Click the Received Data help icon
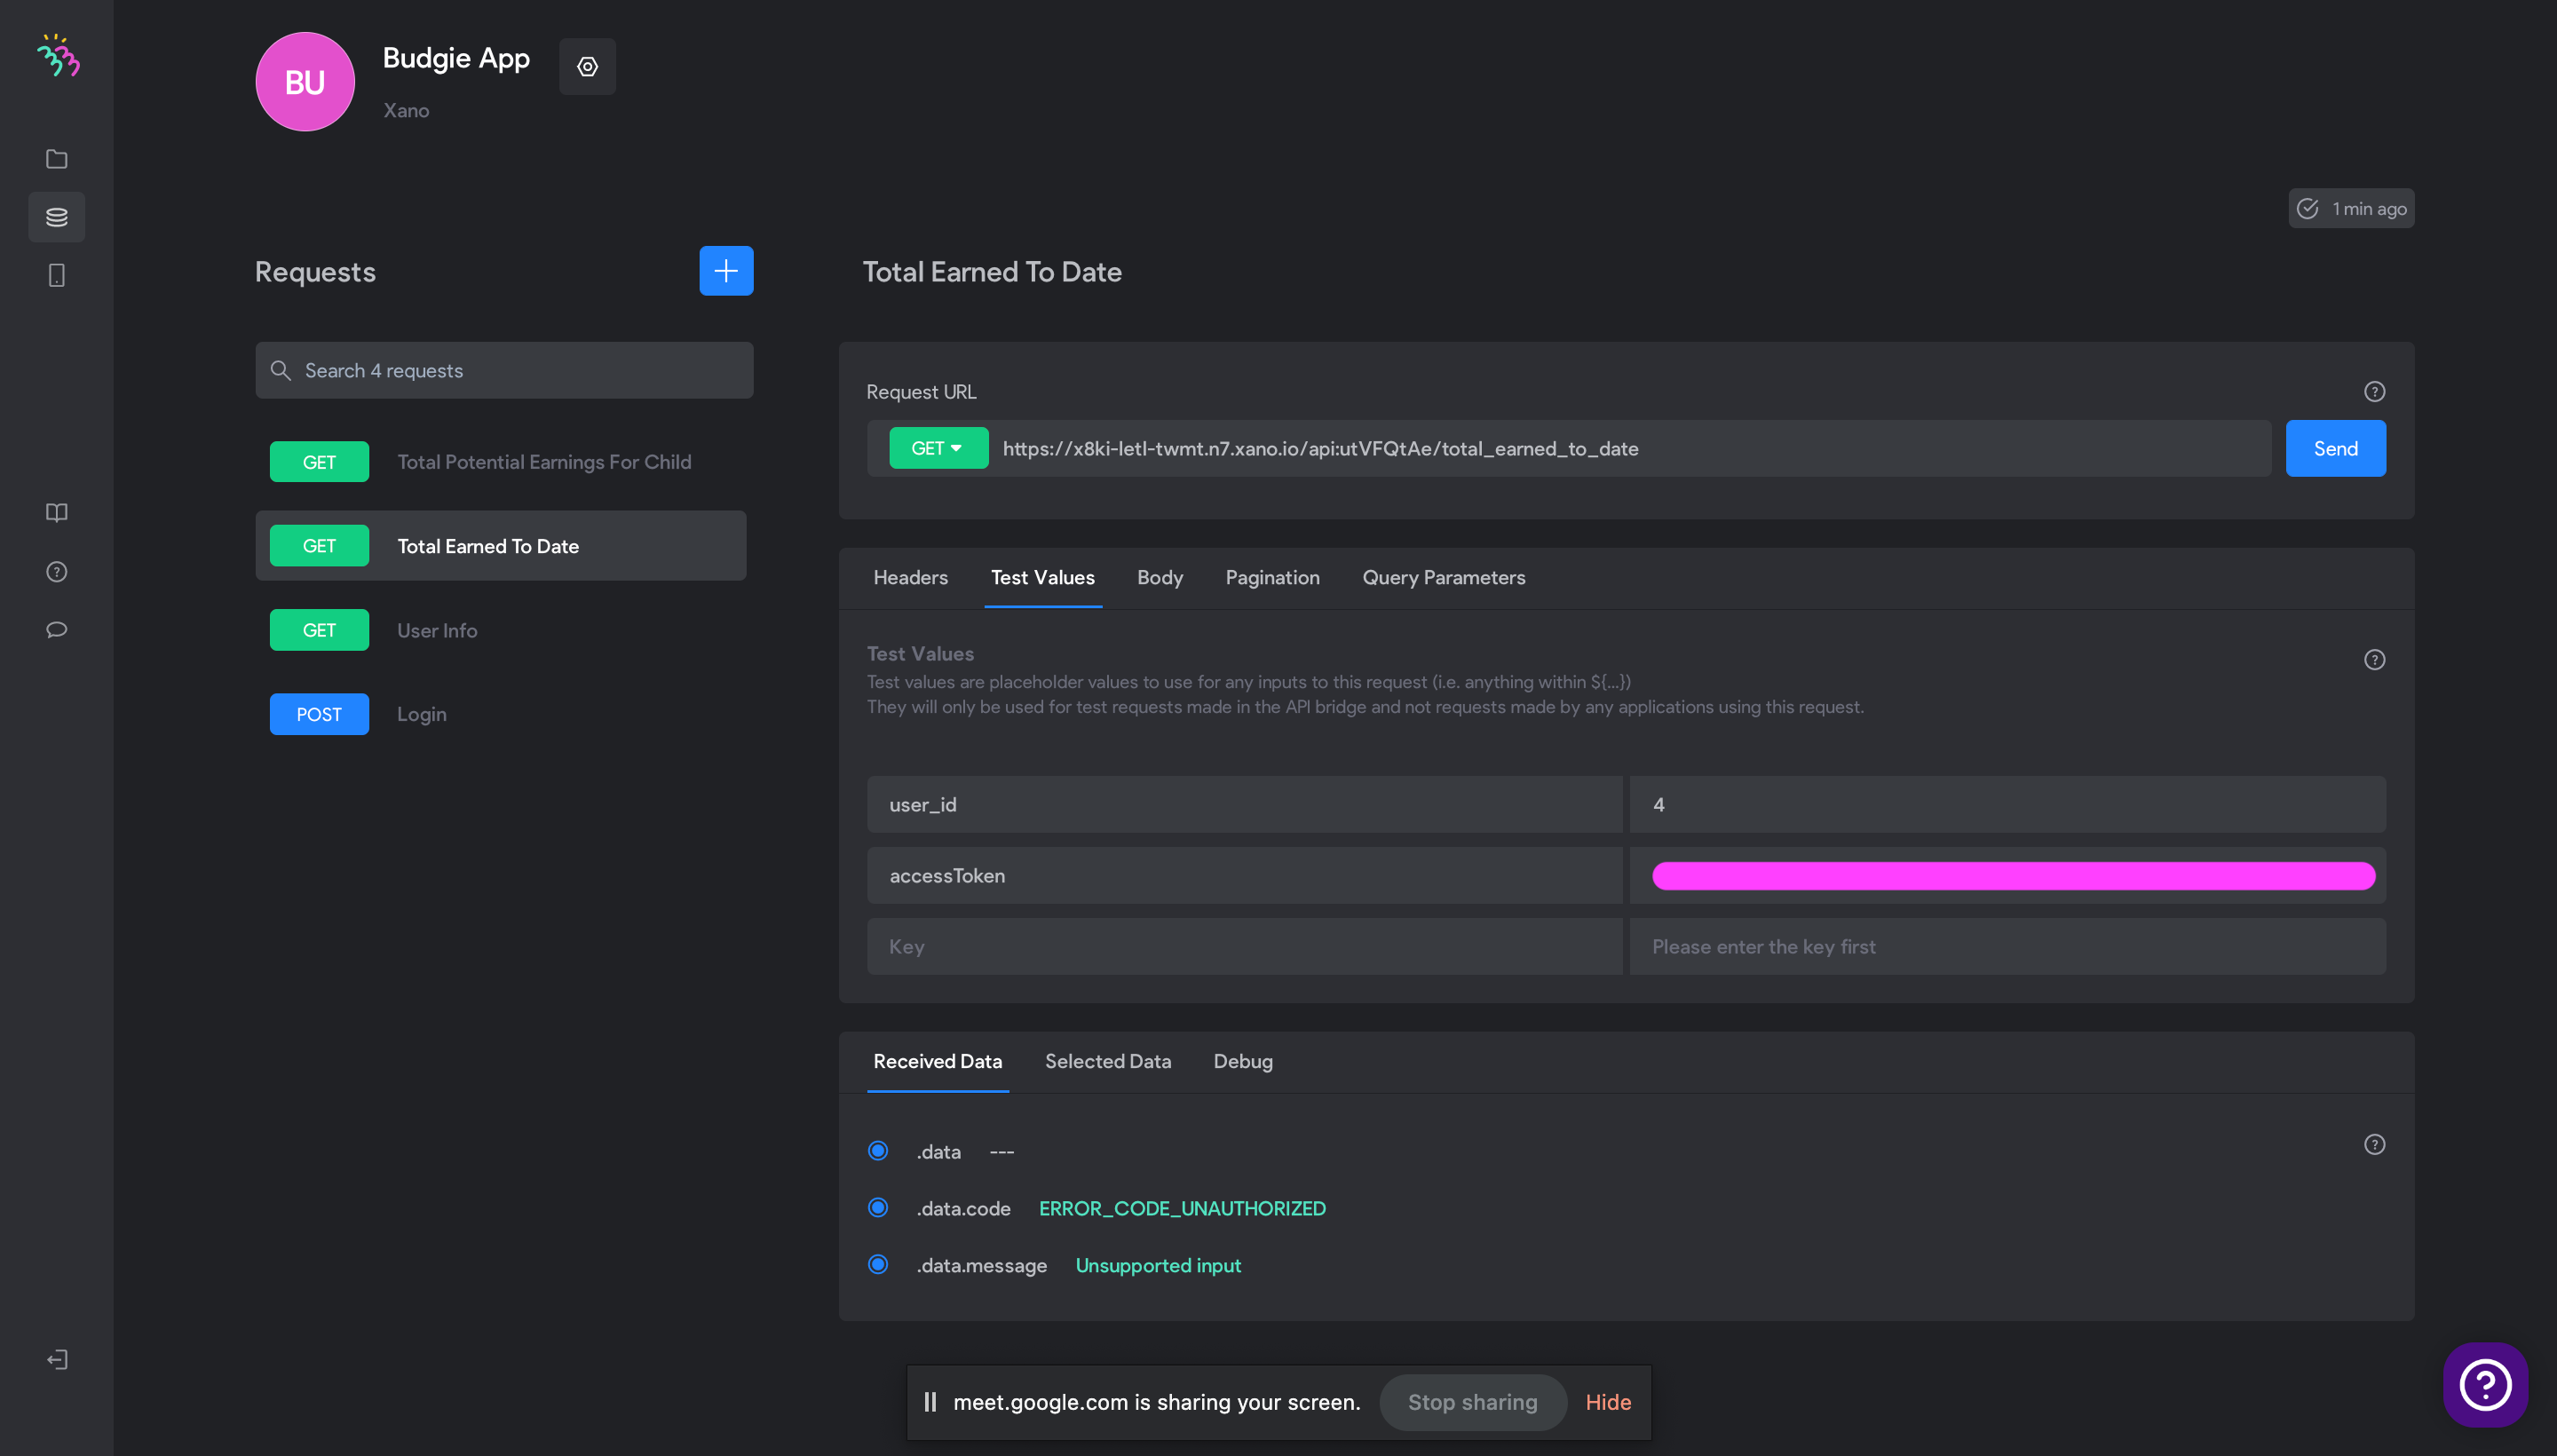This screenshot has height=1456, width=2557. pos(2374,1144)
